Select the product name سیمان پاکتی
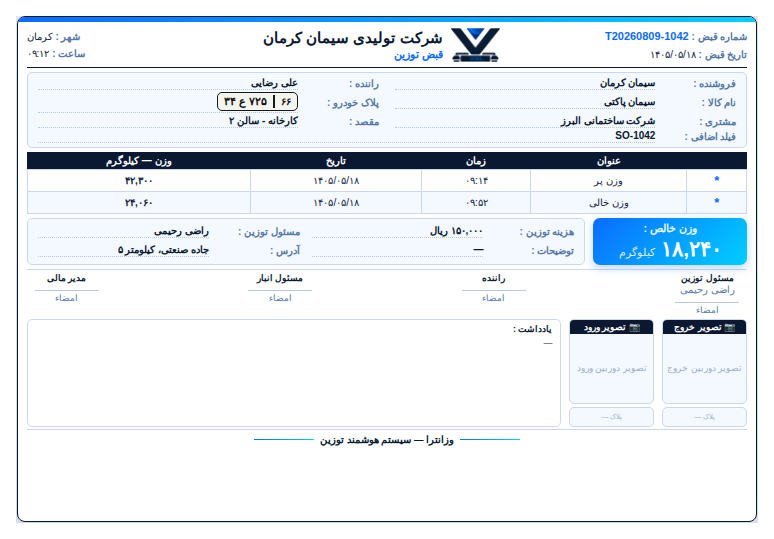This screenshot has width=774, height=539. pos(630,102)
